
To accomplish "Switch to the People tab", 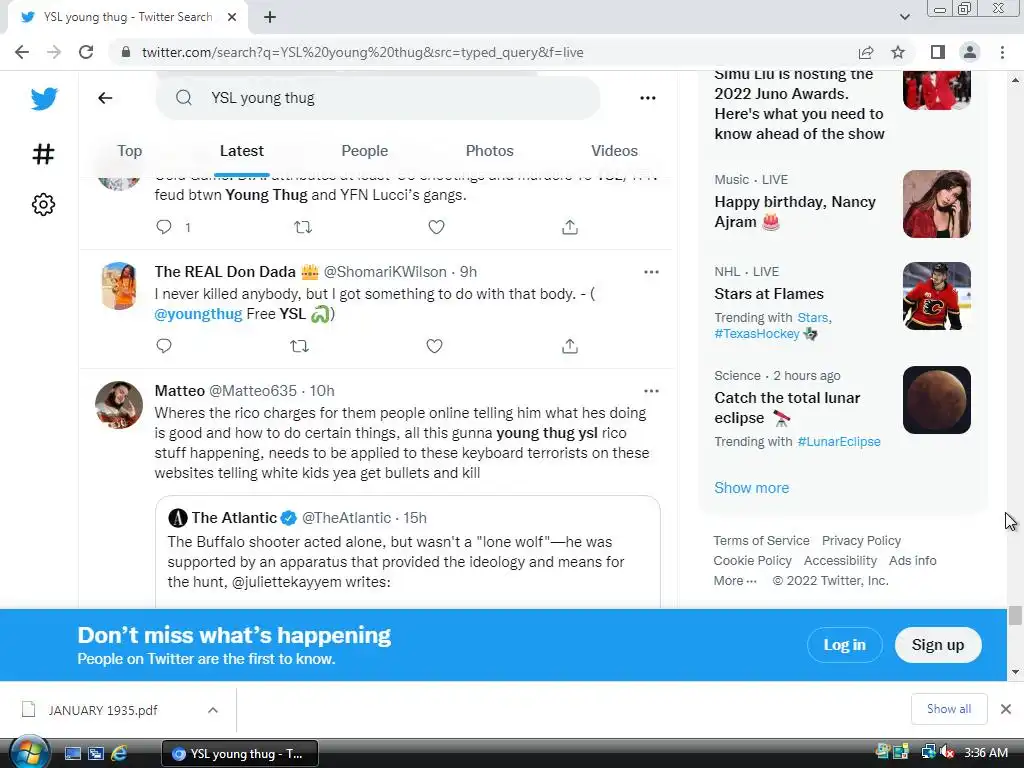I will [364, 151].
